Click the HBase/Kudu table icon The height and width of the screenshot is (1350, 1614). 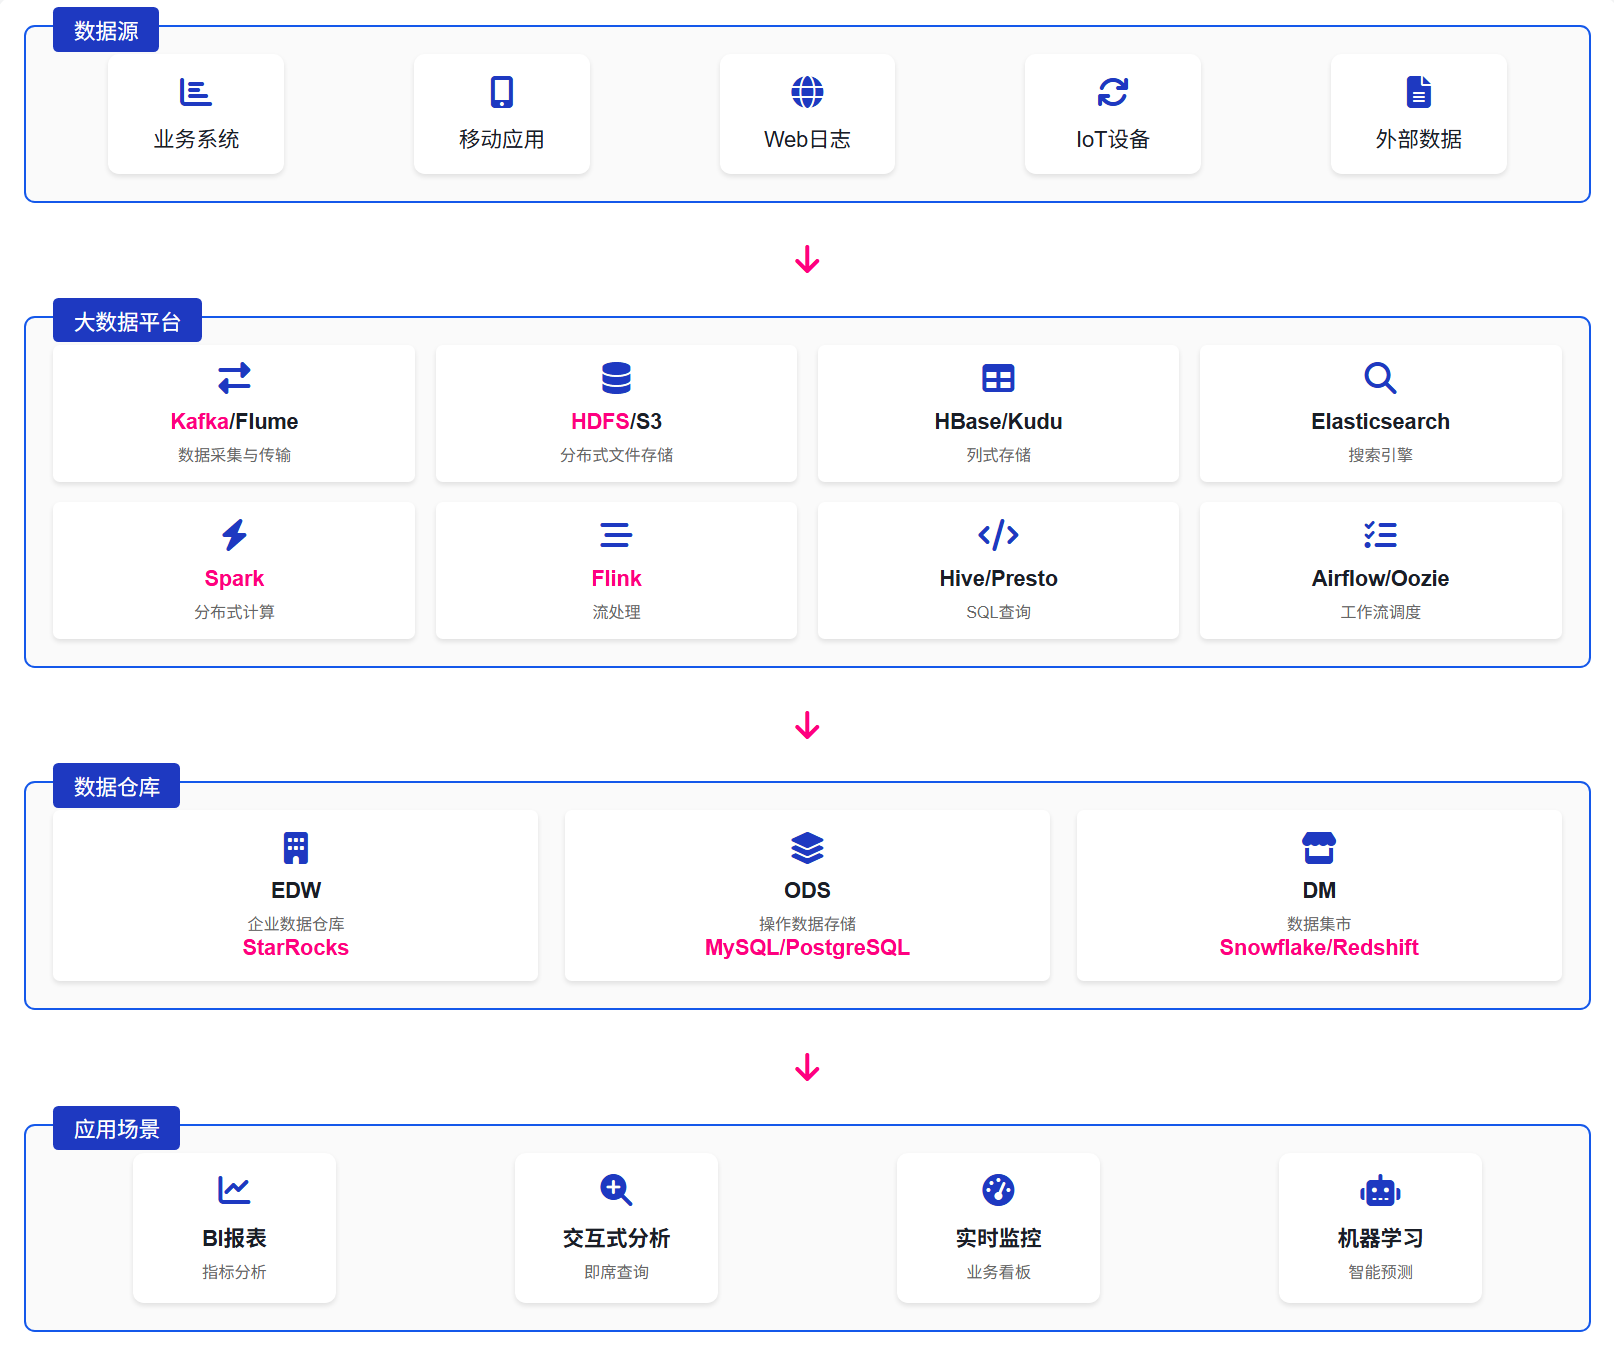(998, 378)
